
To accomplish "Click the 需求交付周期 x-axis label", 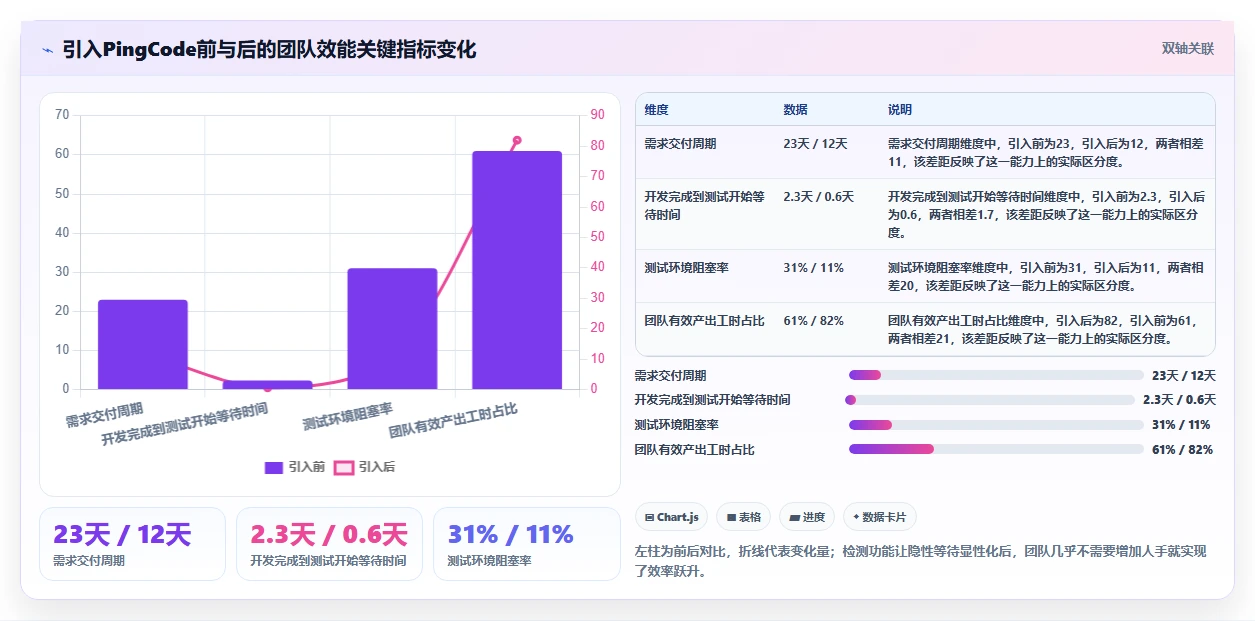I will (104, 414).
